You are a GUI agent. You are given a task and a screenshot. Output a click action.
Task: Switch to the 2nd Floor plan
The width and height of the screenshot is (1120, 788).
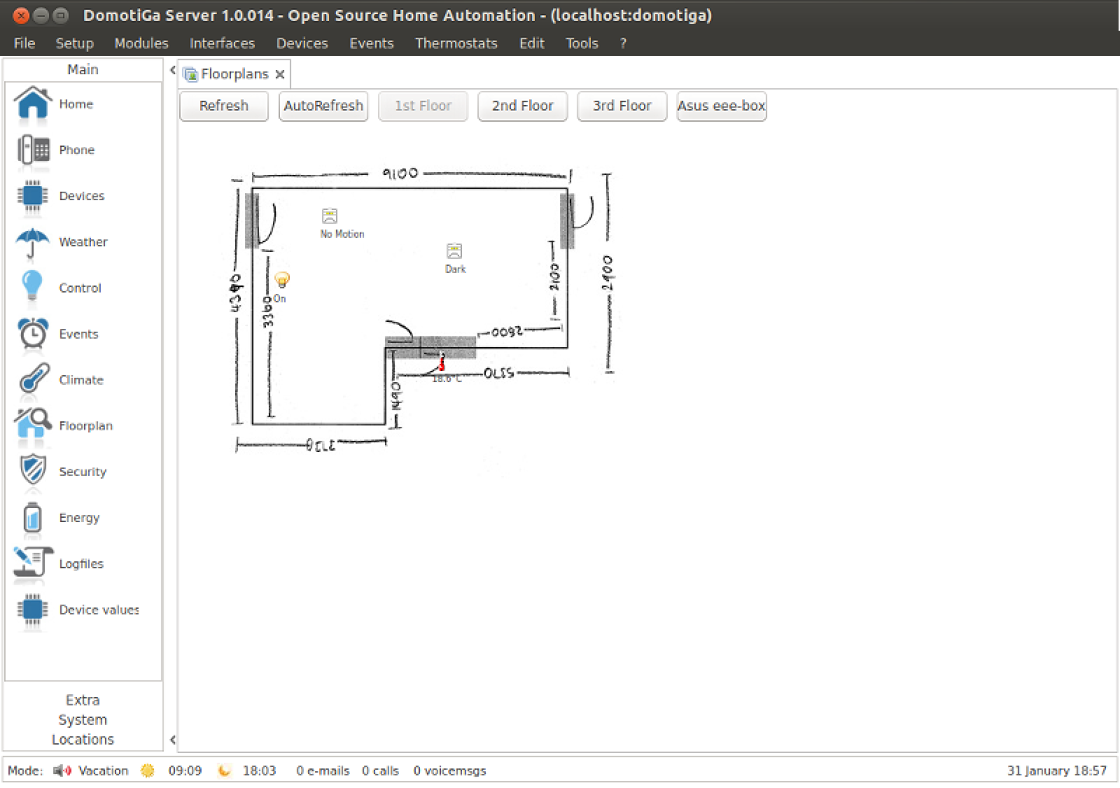[522, 106]
